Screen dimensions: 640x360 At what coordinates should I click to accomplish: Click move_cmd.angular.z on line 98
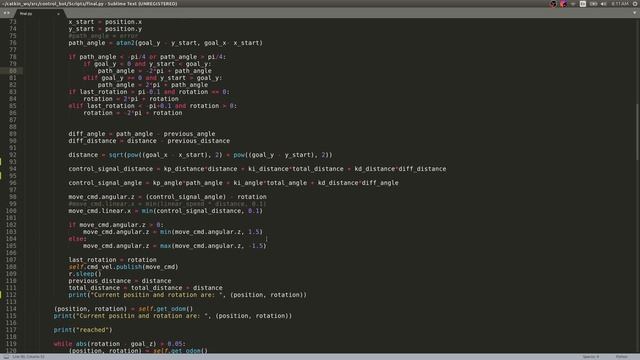(101, 197)
